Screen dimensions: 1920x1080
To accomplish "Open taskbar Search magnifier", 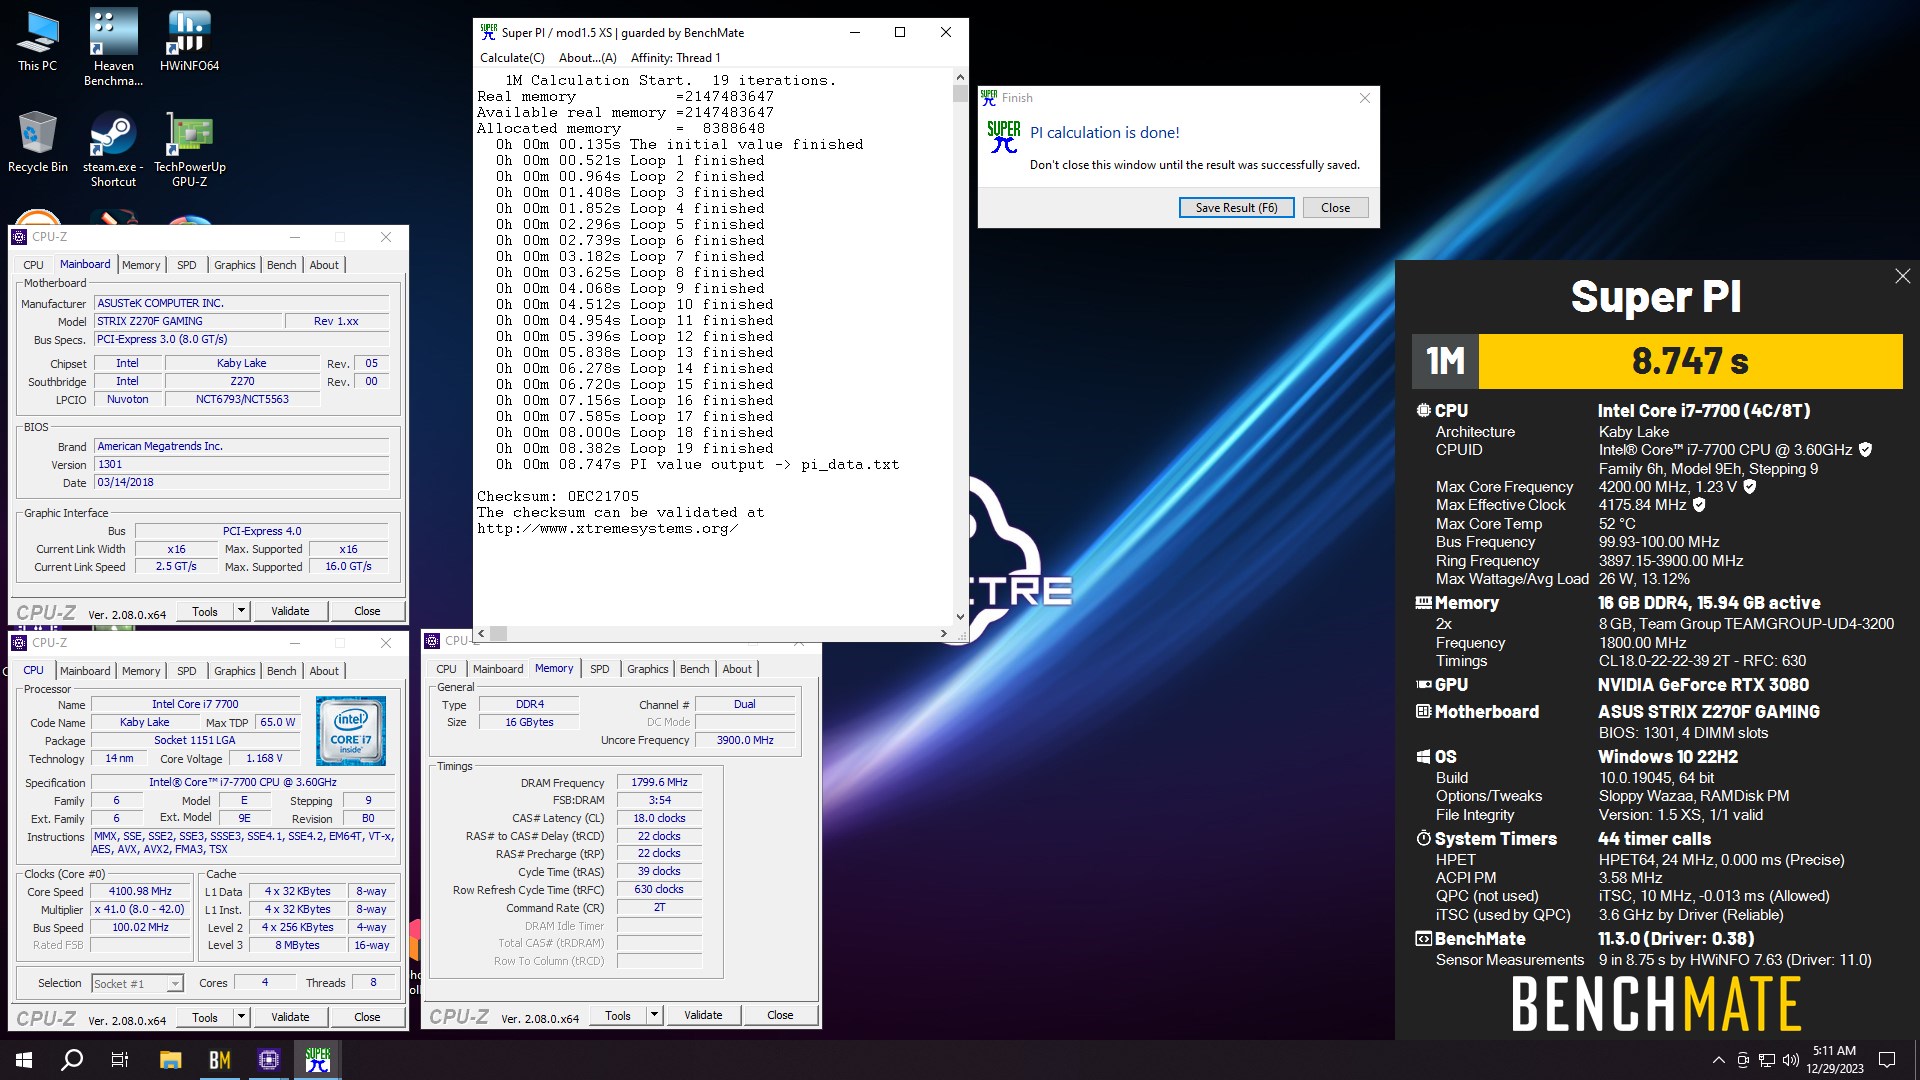I will (x=72, y=1060).
